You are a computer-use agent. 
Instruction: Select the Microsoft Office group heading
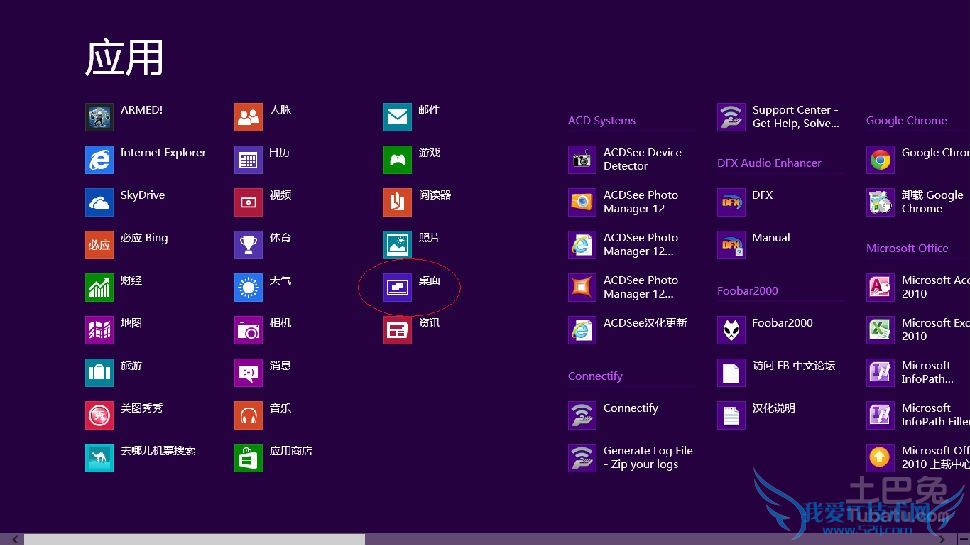[907, 248]
